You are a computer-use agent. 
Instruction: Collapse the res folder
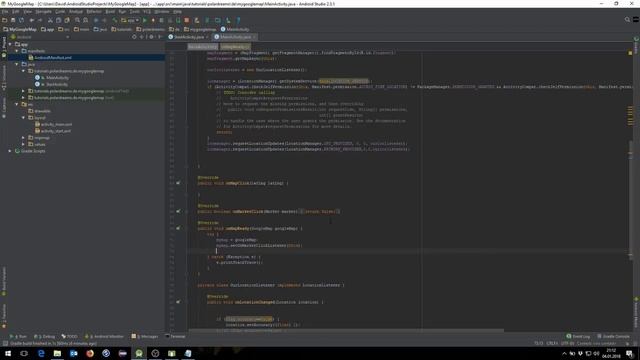pos(17,104)
